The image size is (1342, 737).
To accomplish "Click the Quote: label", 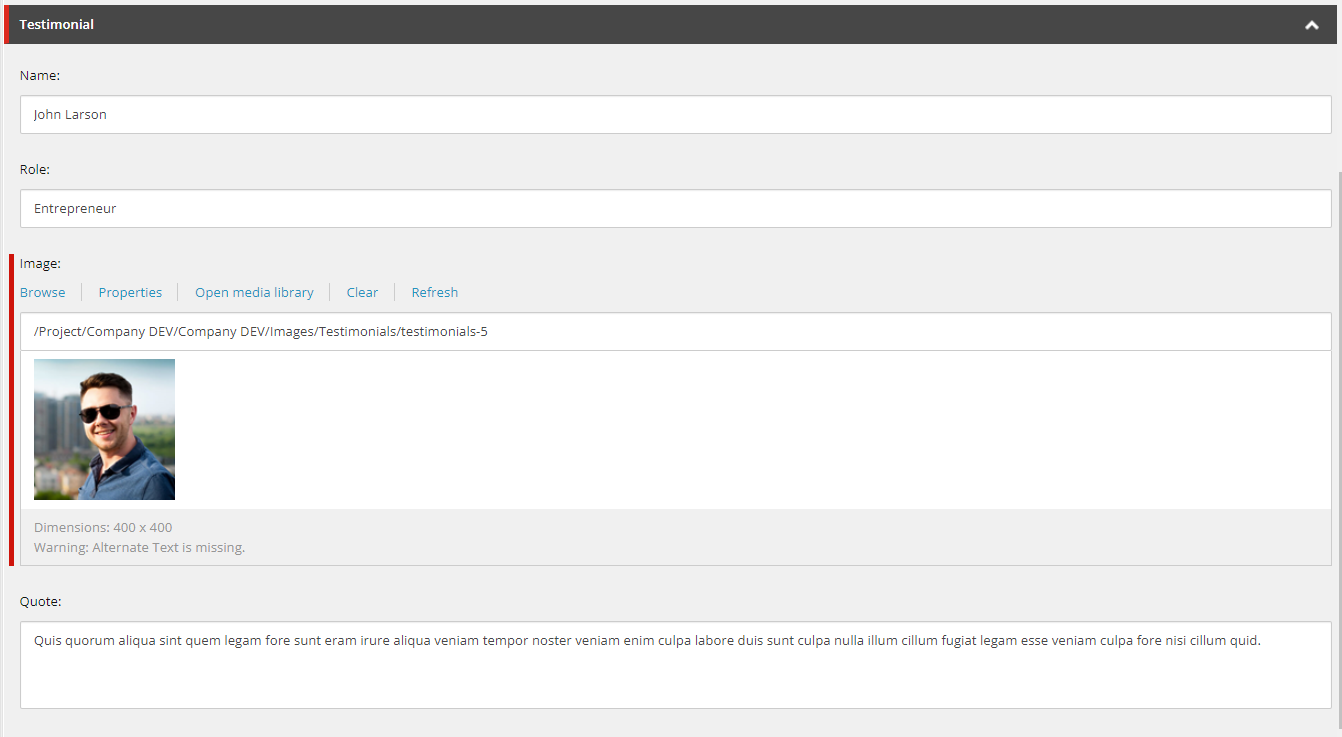I will (x=41, y=602).
